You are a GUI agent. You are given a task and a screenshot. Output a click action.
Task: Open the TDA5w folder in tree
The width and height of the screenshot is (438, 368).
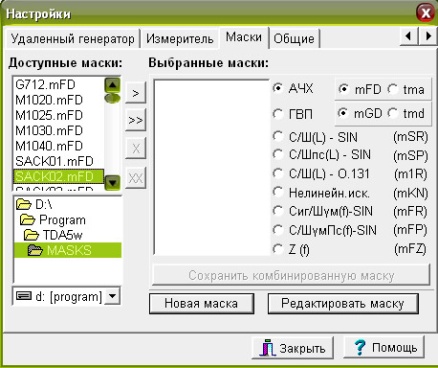[53, 235]
